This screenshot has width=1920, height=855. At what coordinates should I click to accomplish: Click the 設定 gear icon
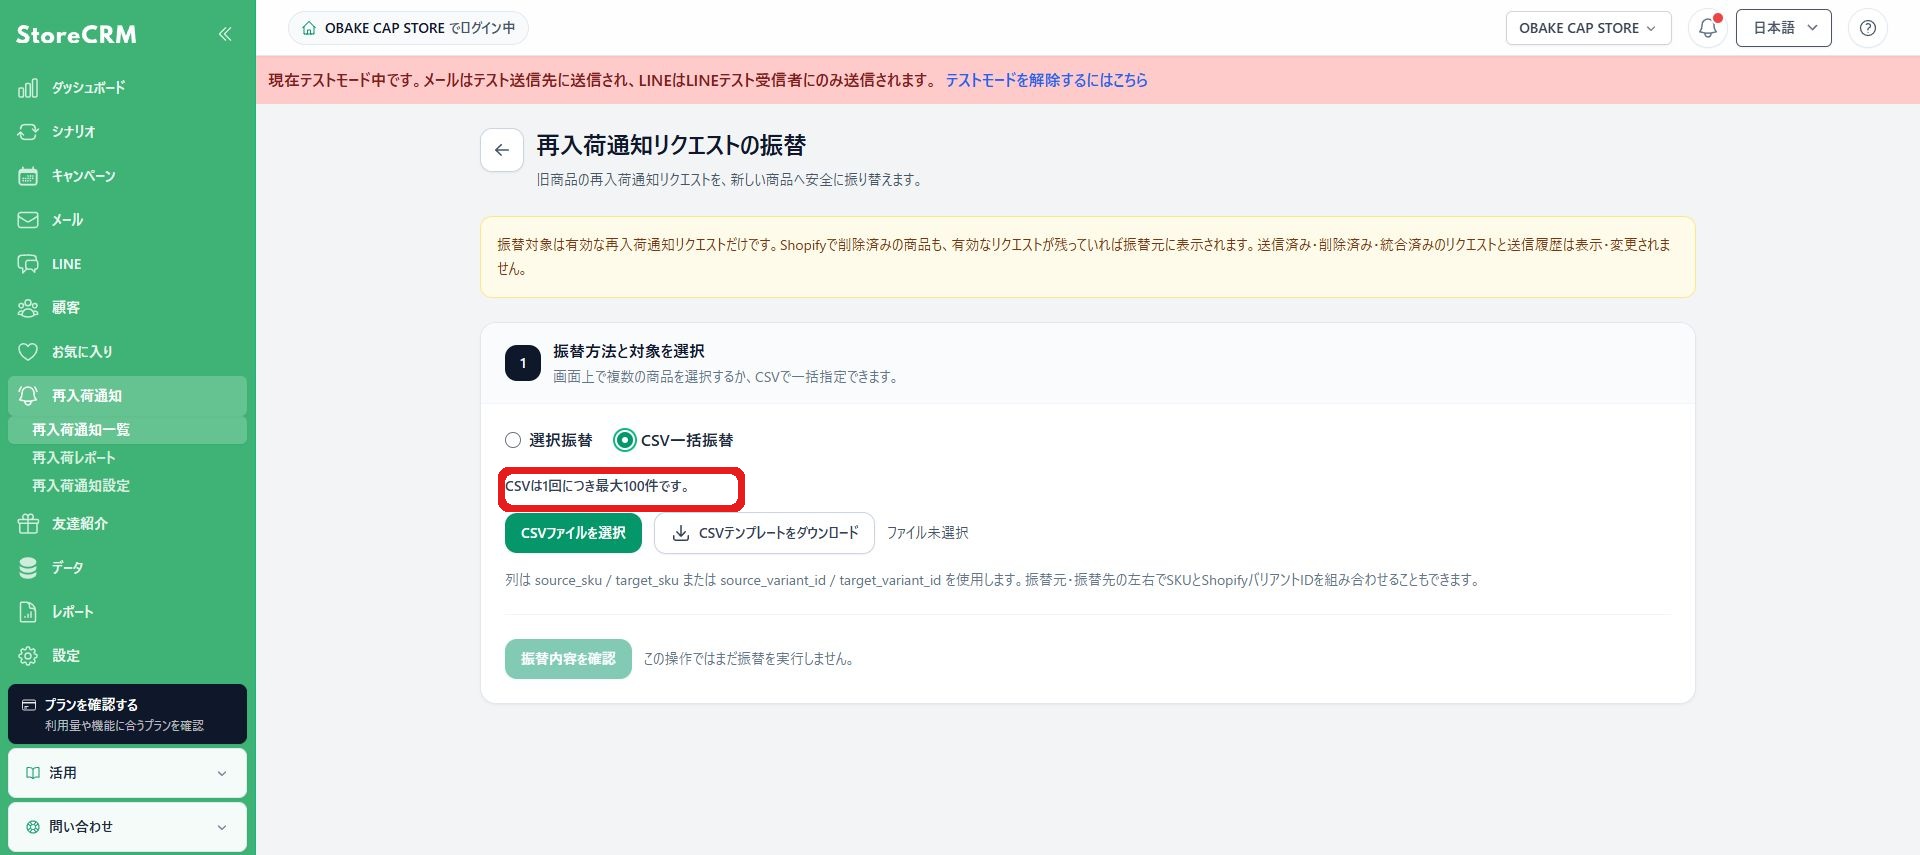[28, 656]
